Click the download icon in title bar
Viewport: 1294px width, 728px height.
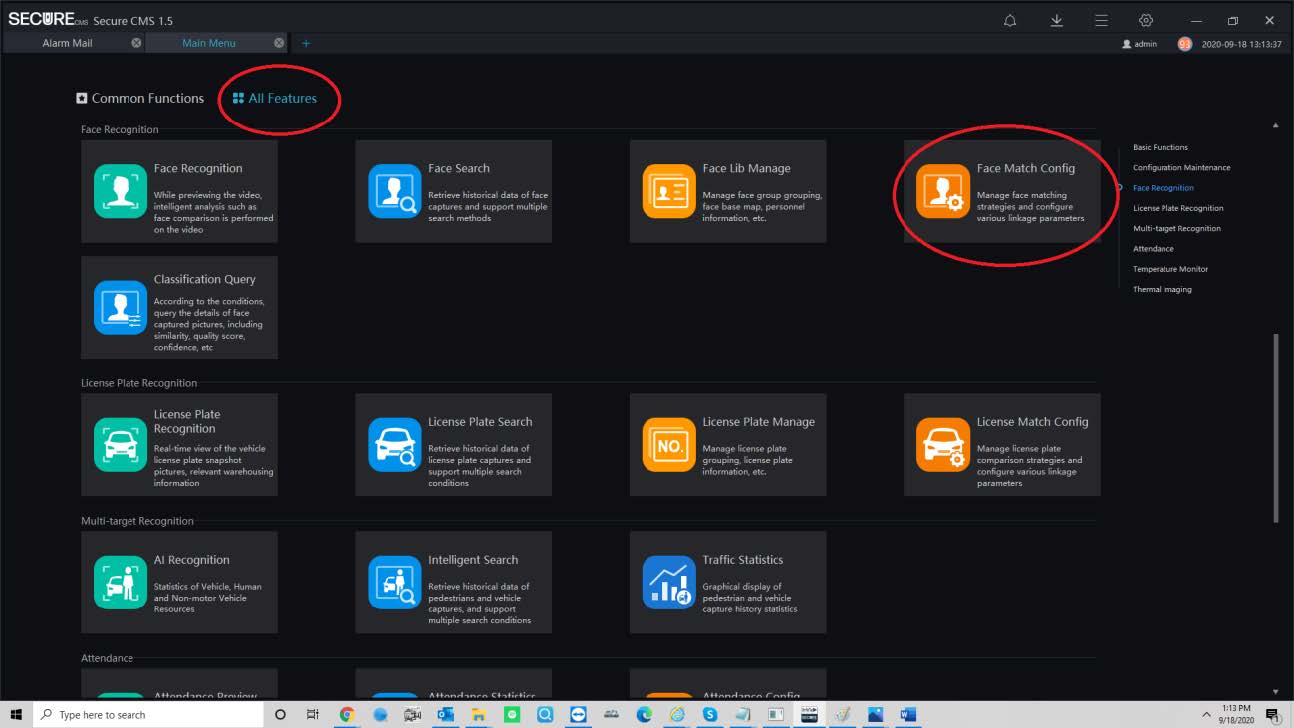tap(1056, 20)
